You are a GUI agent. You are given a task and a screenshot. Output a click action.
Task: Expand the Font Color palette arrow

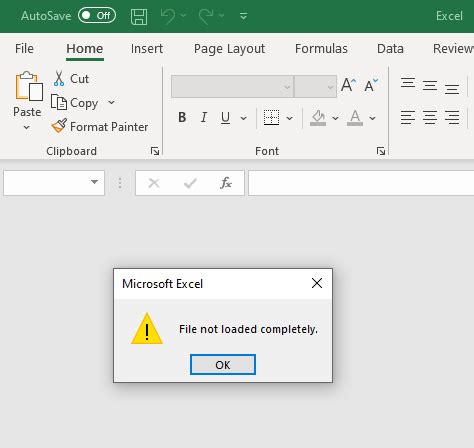[x=373, y=118]
